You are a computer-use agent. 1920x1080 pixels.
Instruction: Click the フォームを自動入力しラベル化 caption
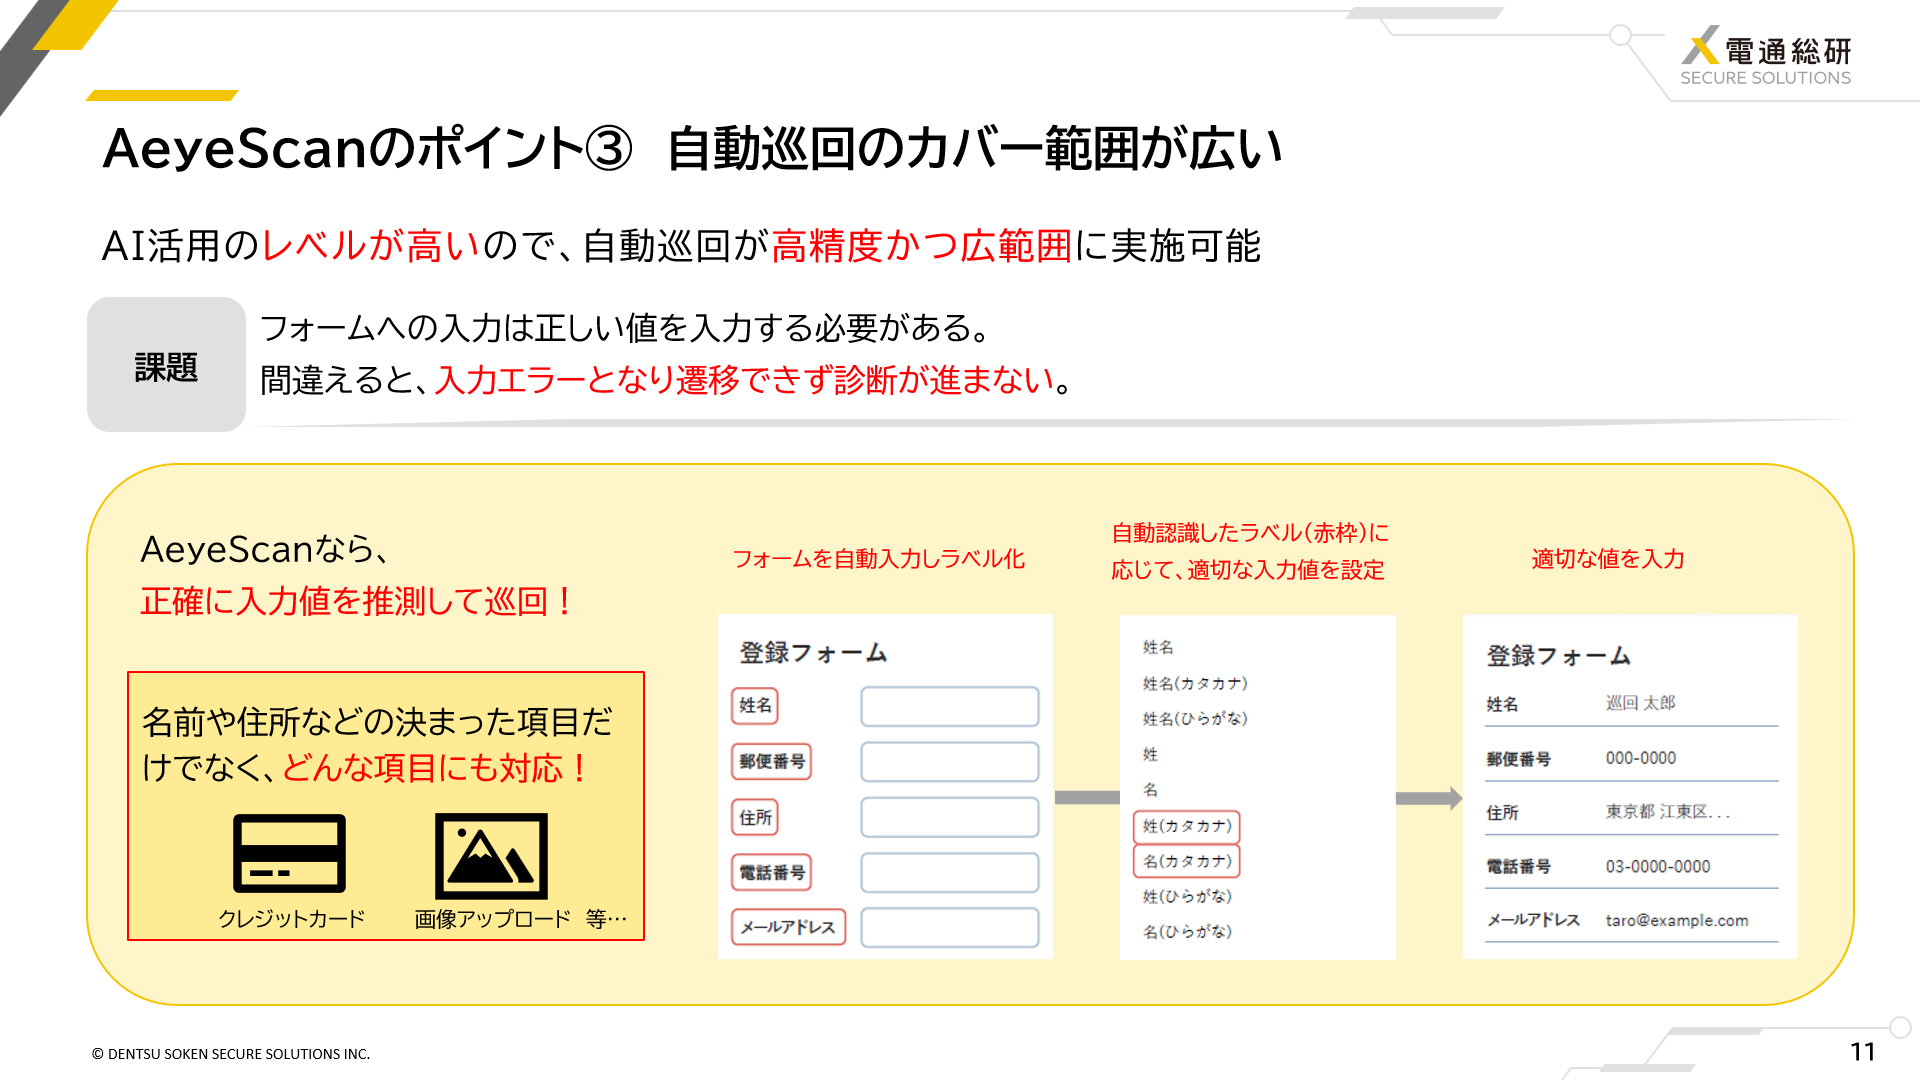878,559
